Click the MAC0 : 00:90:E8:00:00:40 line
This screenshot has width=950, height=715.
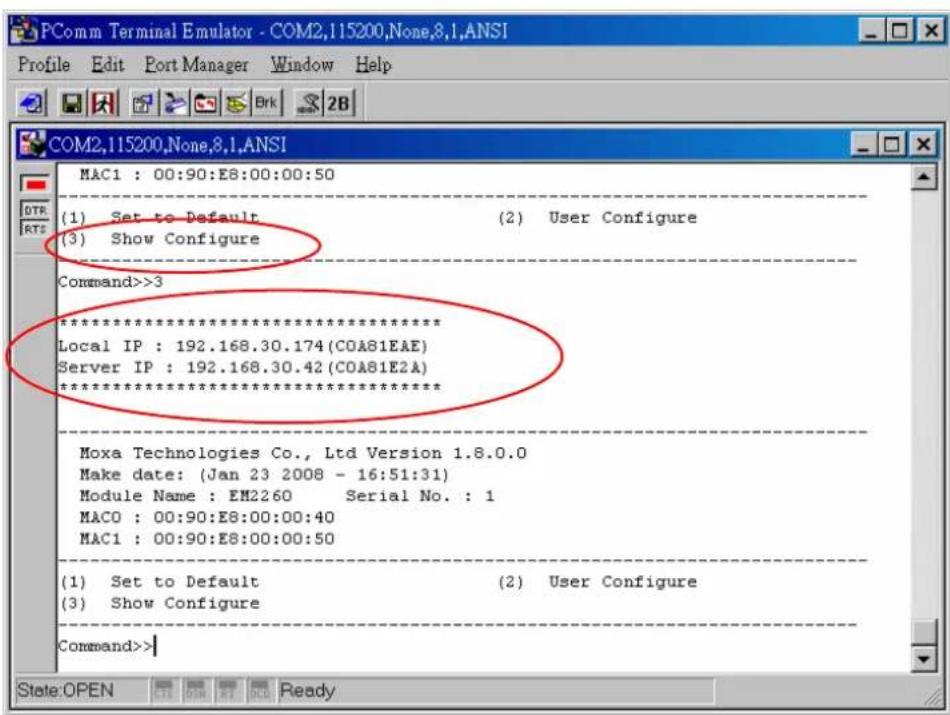(207, 517)
